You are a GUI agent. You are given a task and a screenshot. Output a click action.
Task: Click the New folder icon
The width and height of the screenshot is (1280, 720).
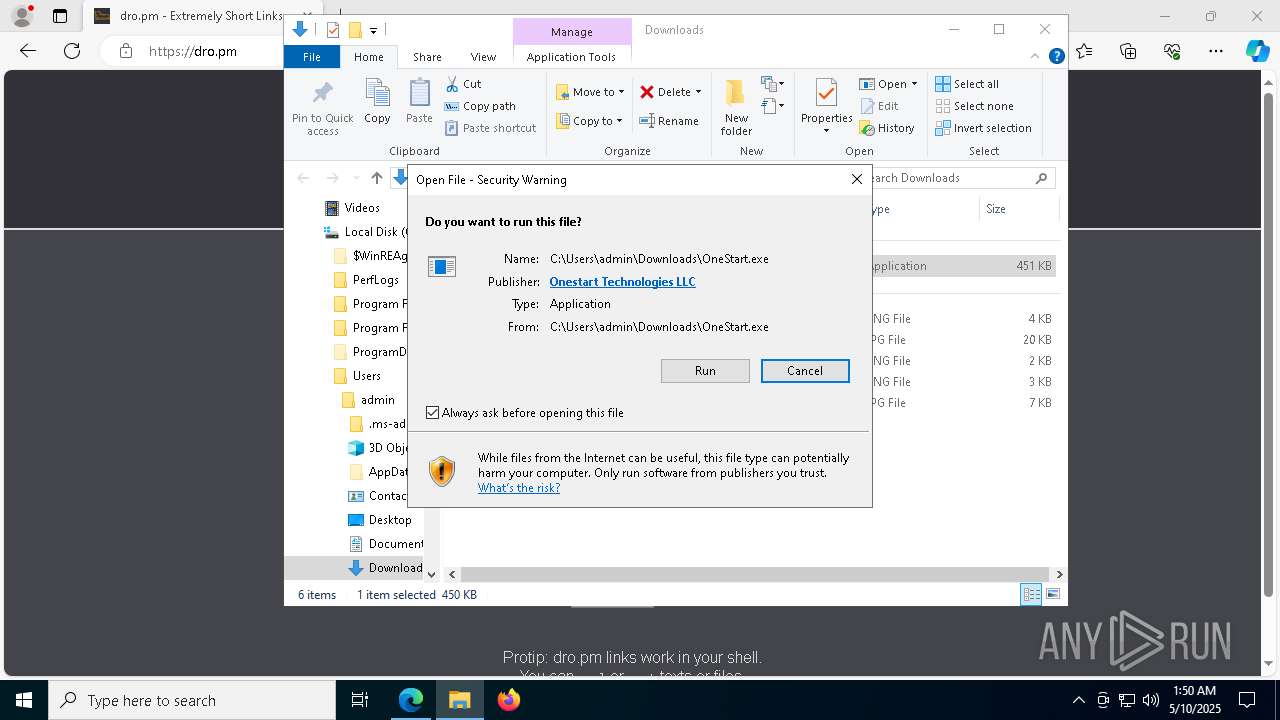(736, 93)
